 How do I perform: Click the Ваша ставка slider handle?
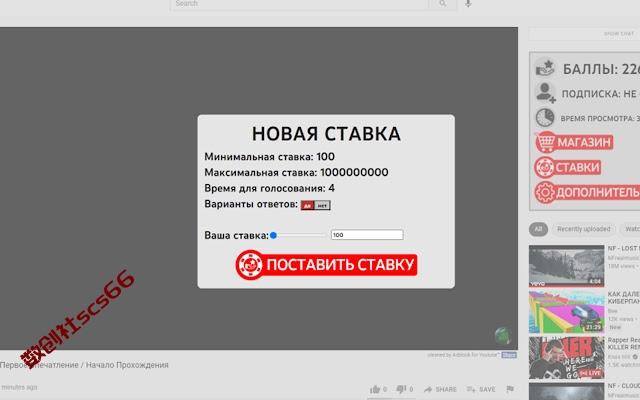[x=273, y=235]
